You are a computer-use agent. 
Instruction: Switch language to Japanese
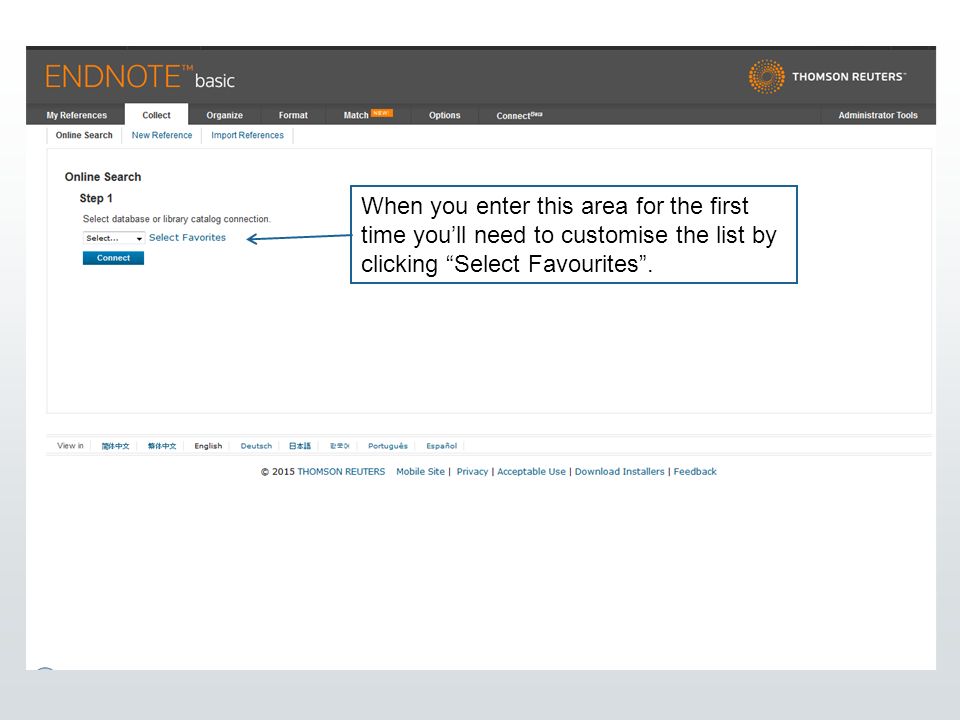click(x=300, y=446)
